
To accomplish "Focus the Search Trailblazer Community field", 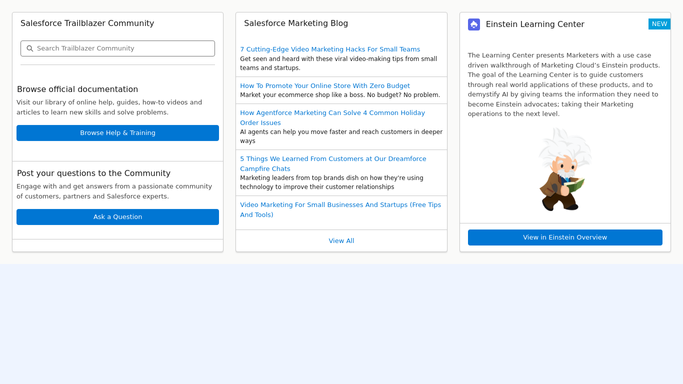I will coord(118,48).
